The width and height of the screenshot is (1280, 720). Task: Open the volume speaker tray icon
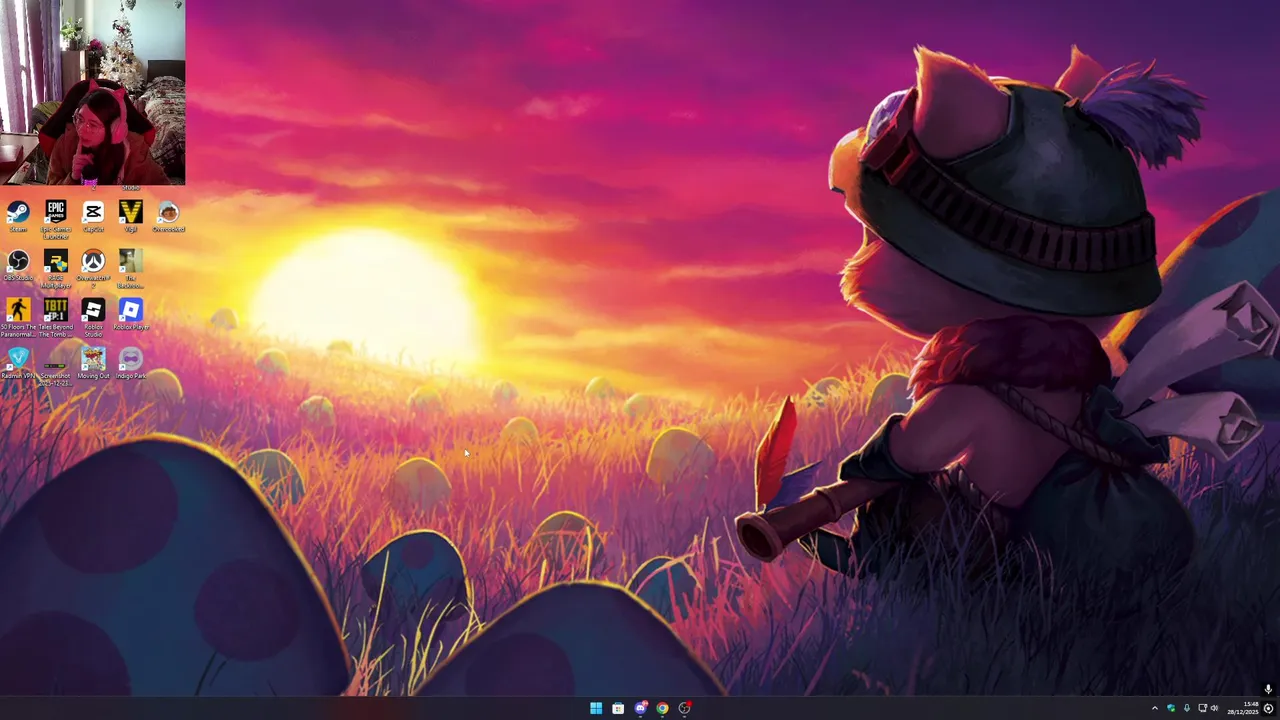1215,708
